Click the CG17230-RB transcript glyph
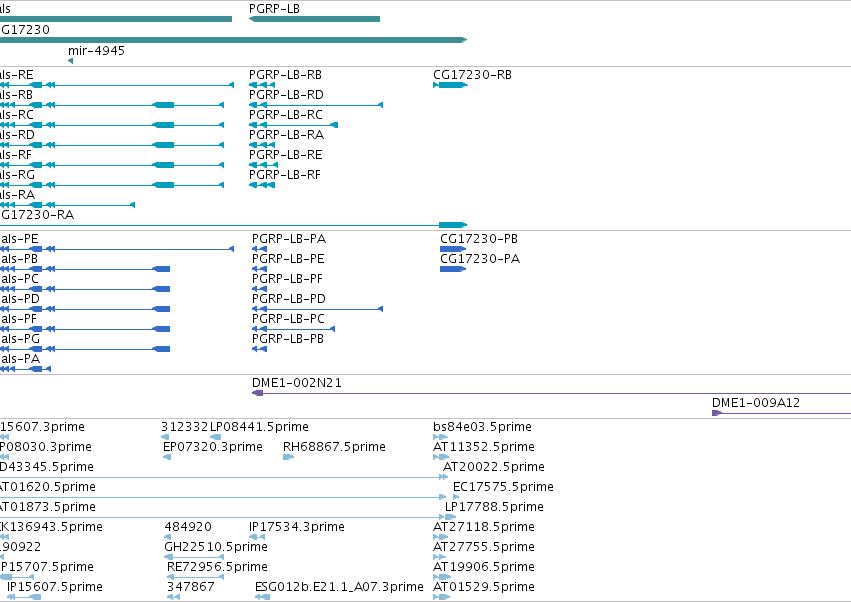The height and width of the screenshot is (602, 851). click(450, 85)
